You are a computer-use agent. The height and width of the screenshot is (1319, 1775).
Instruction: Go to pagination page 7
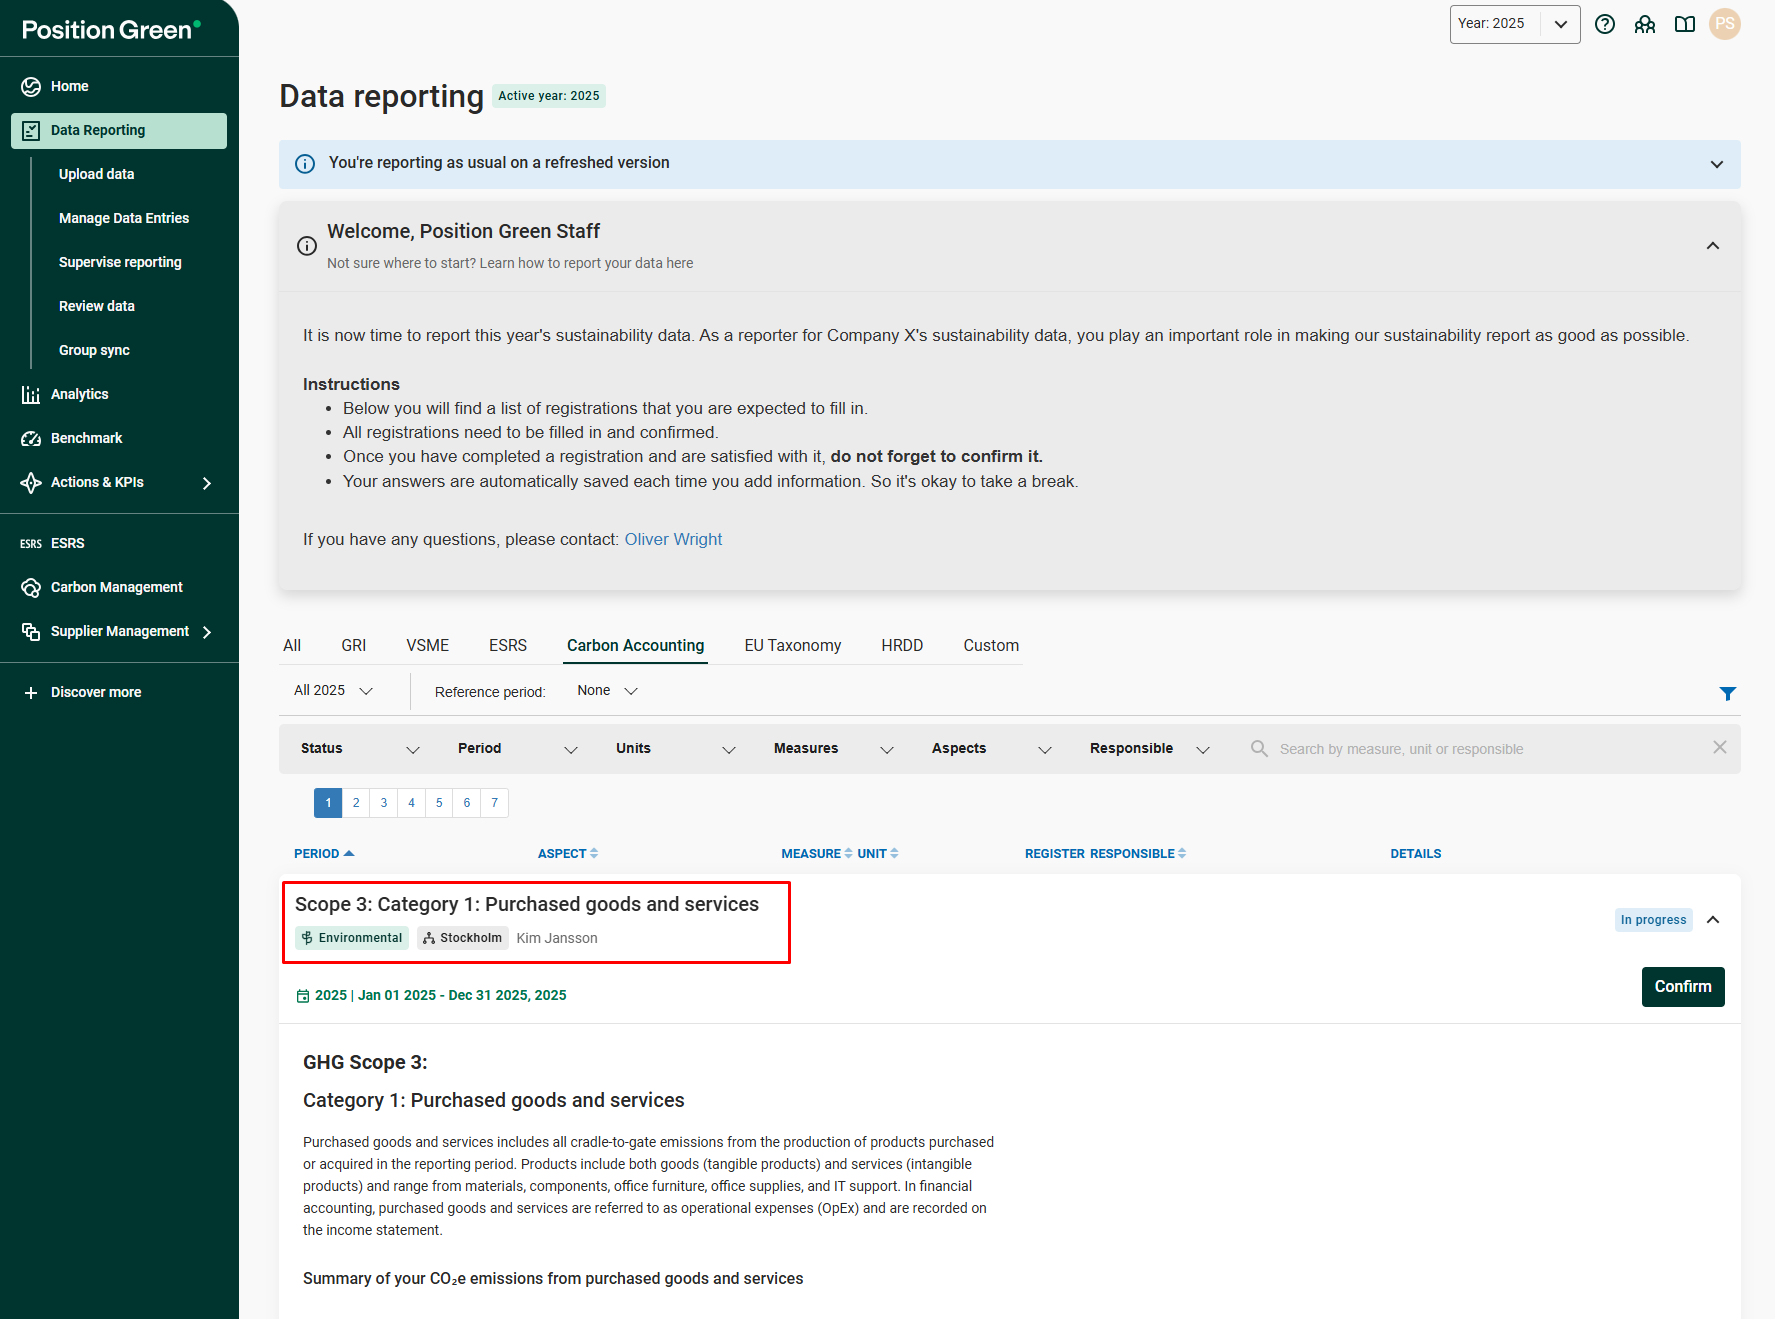(495, 803)
